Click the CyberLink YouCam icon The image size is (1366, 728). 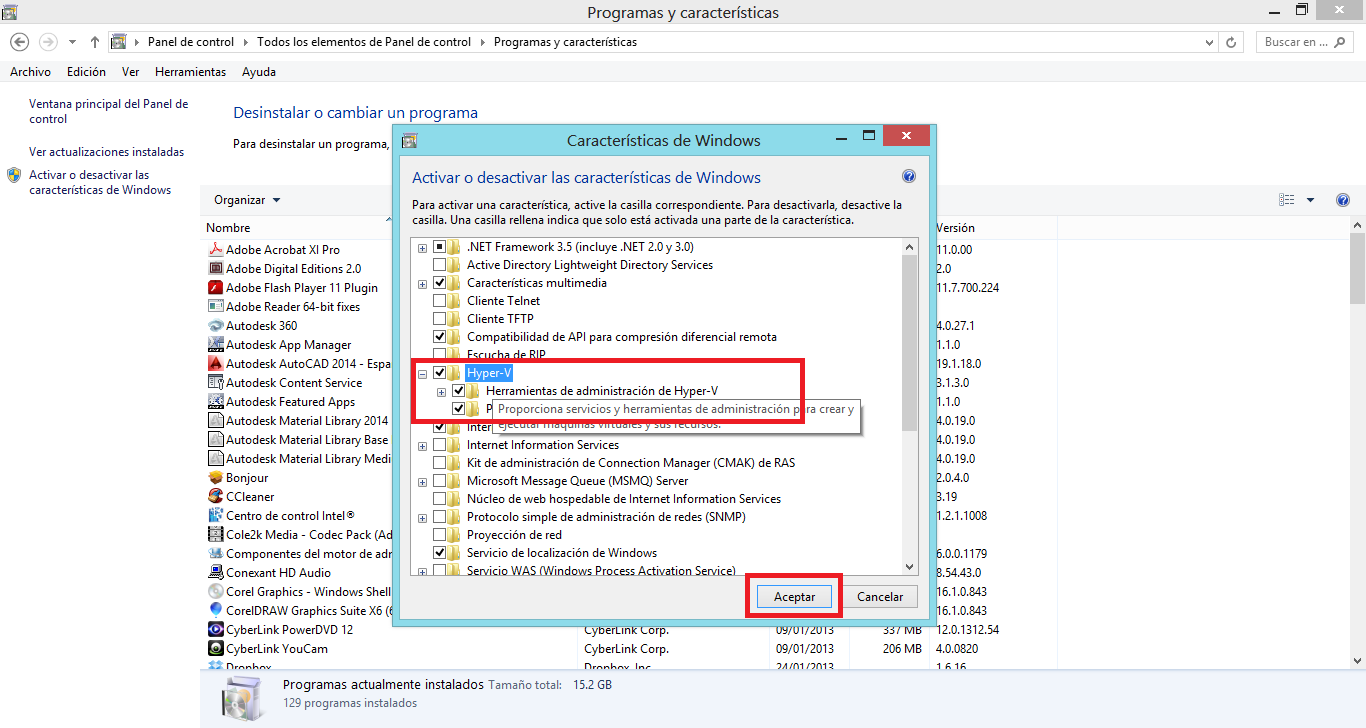(x=215, y=649)
